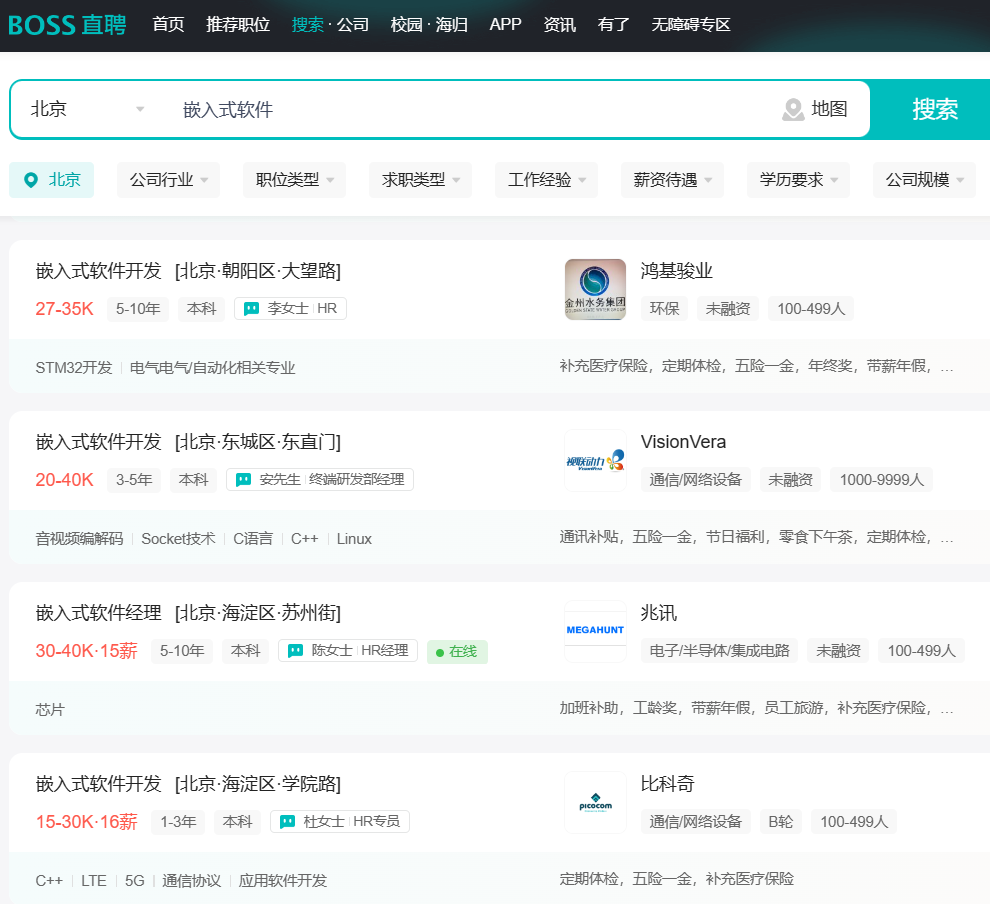Click the Linux skill tag
990x904 pixels.
tap(354, 538)
